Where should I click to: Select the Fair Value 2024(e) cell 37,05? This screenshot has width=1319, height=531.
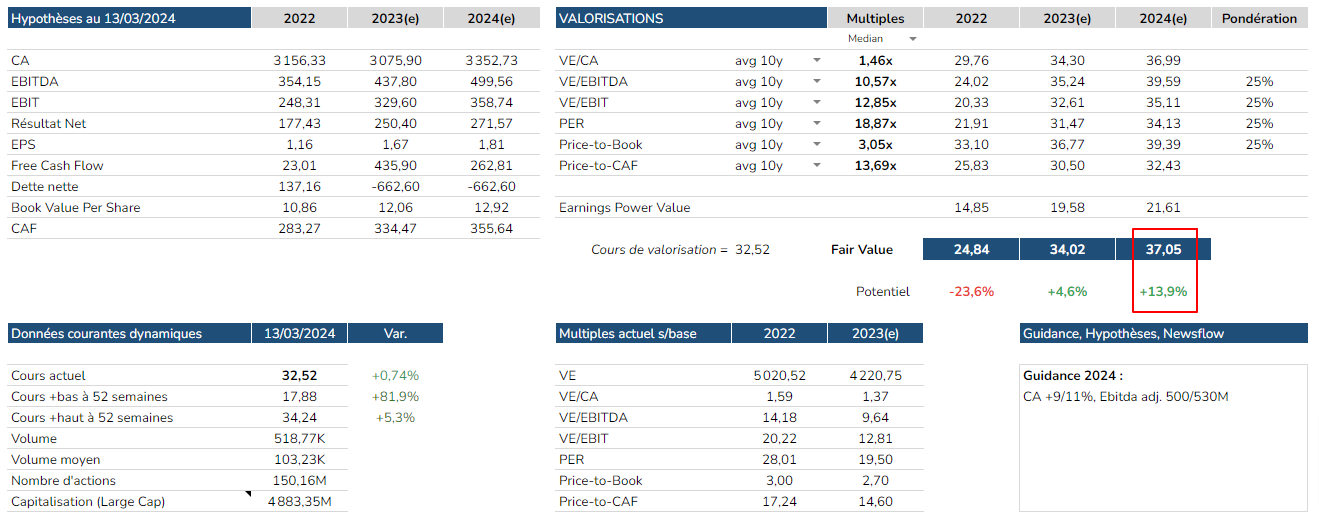pyautogui.click(x=1165, y=250)
